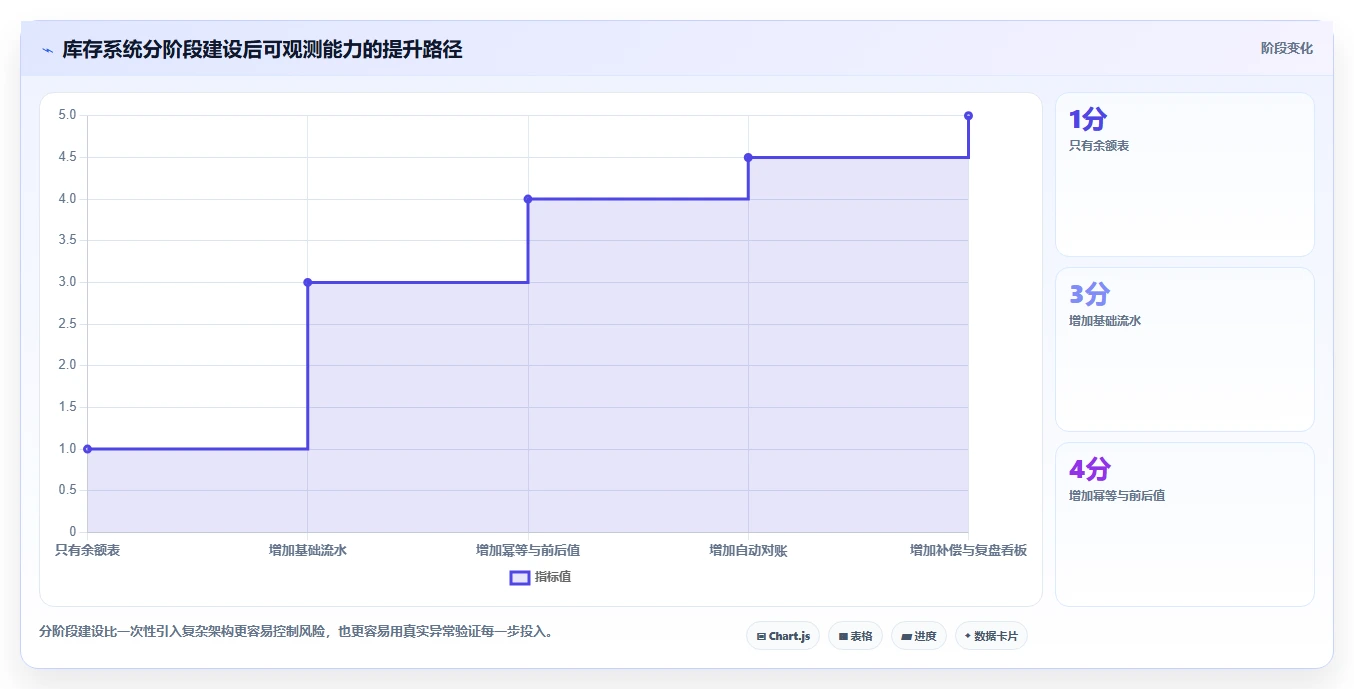Click the data point at value 4.5
Image resolution: width=1354 pixels, height=689 pixels.
748,157
